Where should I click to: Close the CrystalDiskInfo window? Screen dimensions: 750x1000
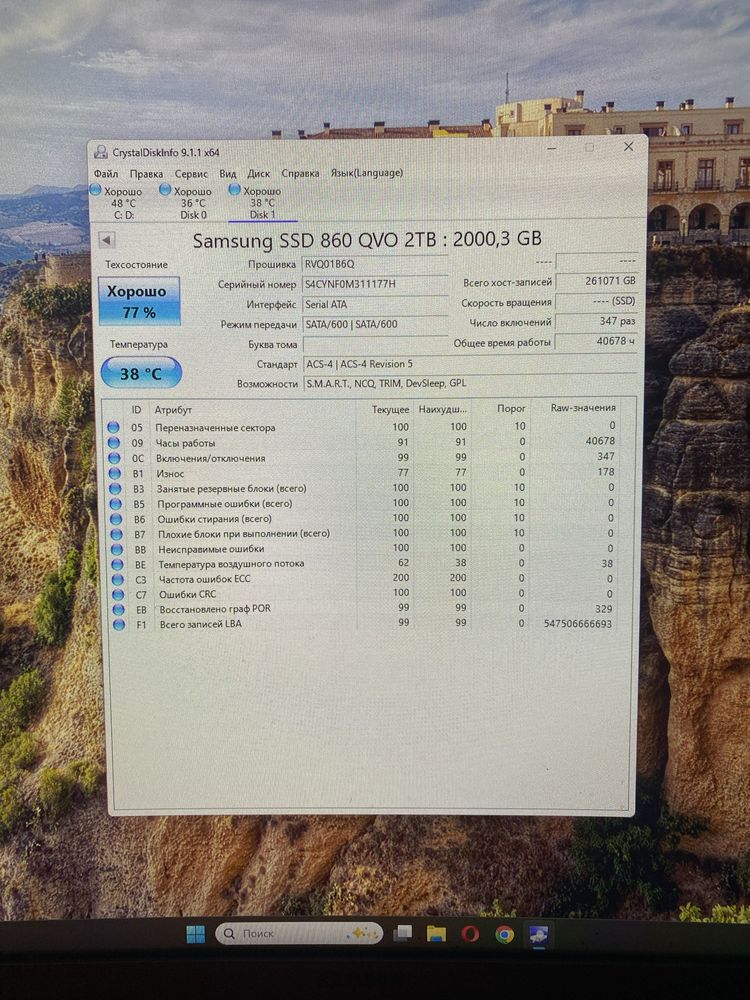point(628,146)
